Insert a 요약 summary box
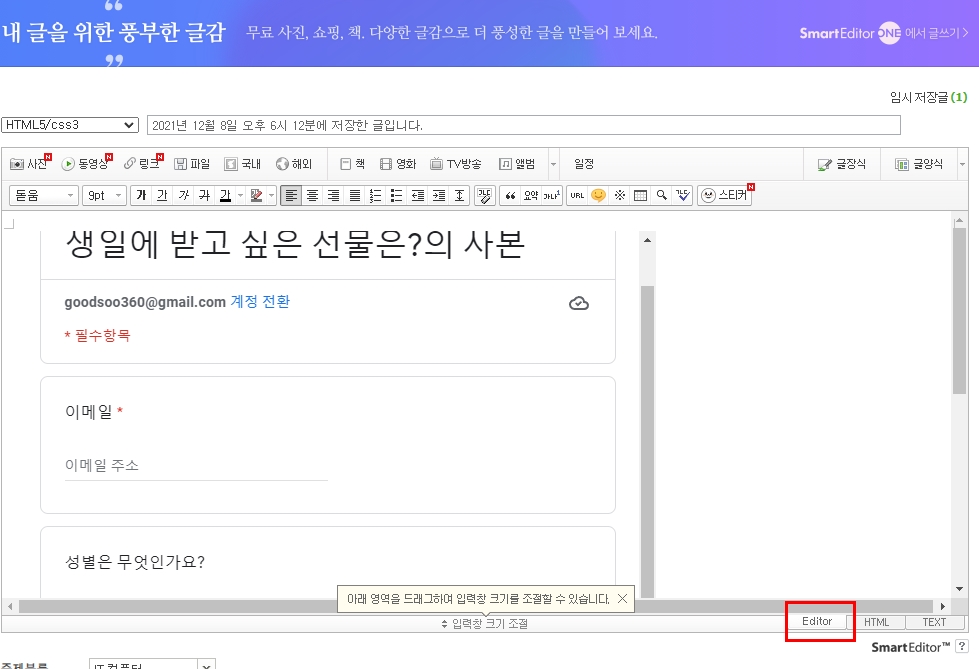 point(531,196)
